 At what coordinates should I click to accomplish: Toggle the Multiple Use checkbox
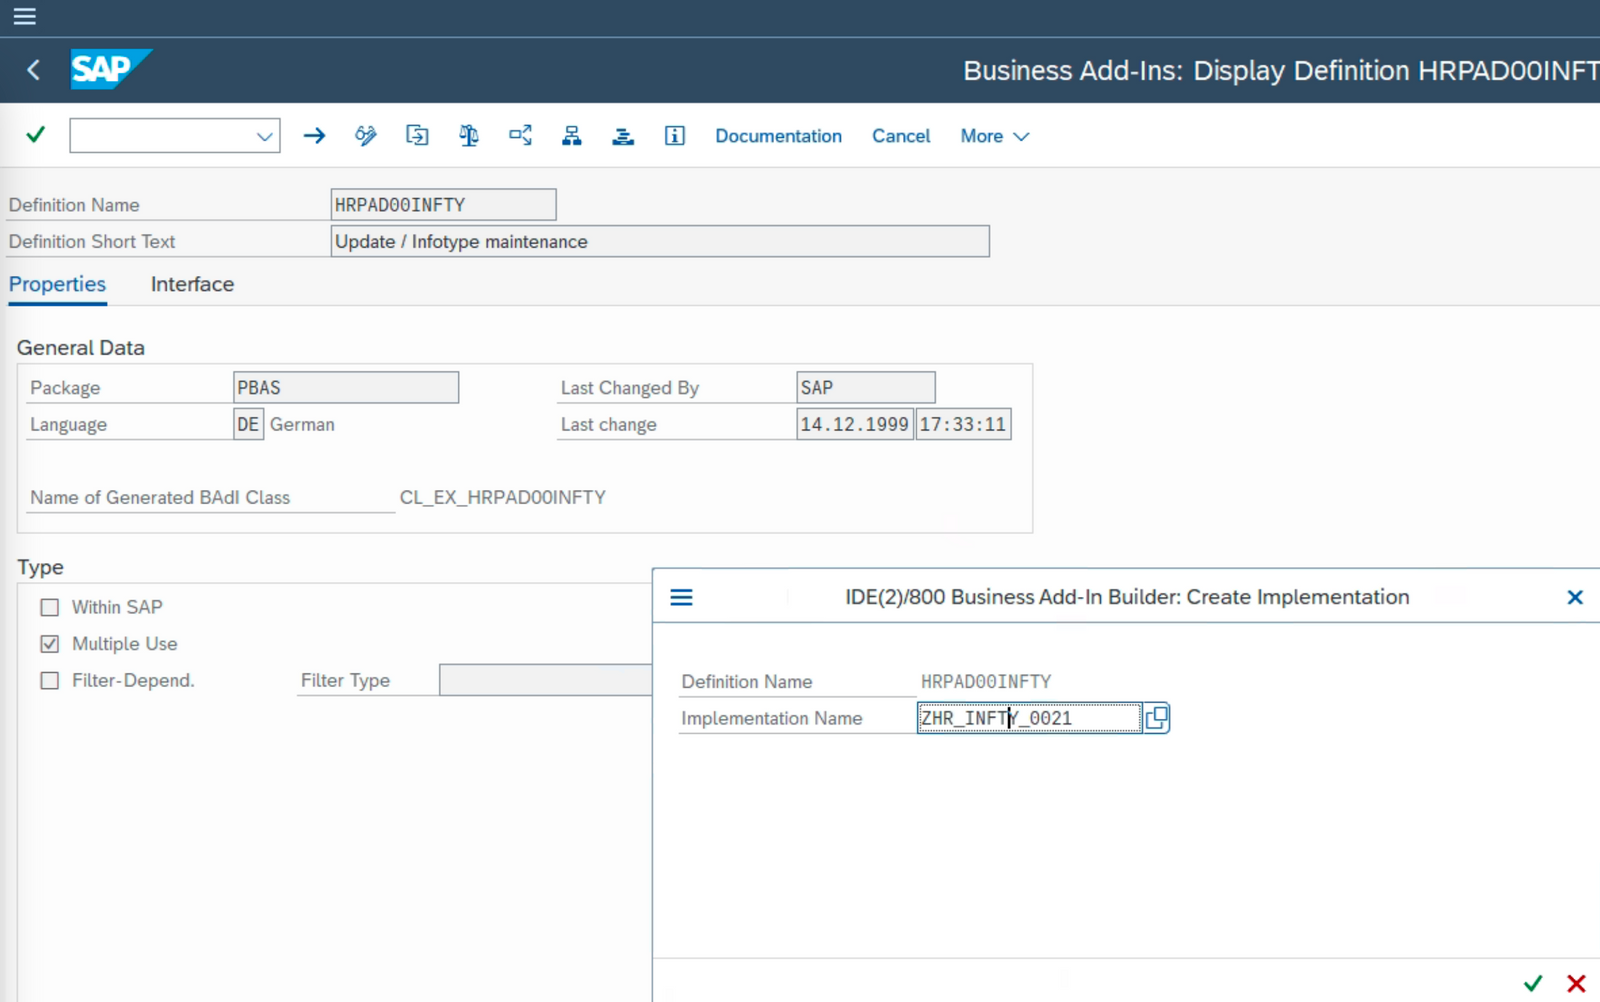49,644
